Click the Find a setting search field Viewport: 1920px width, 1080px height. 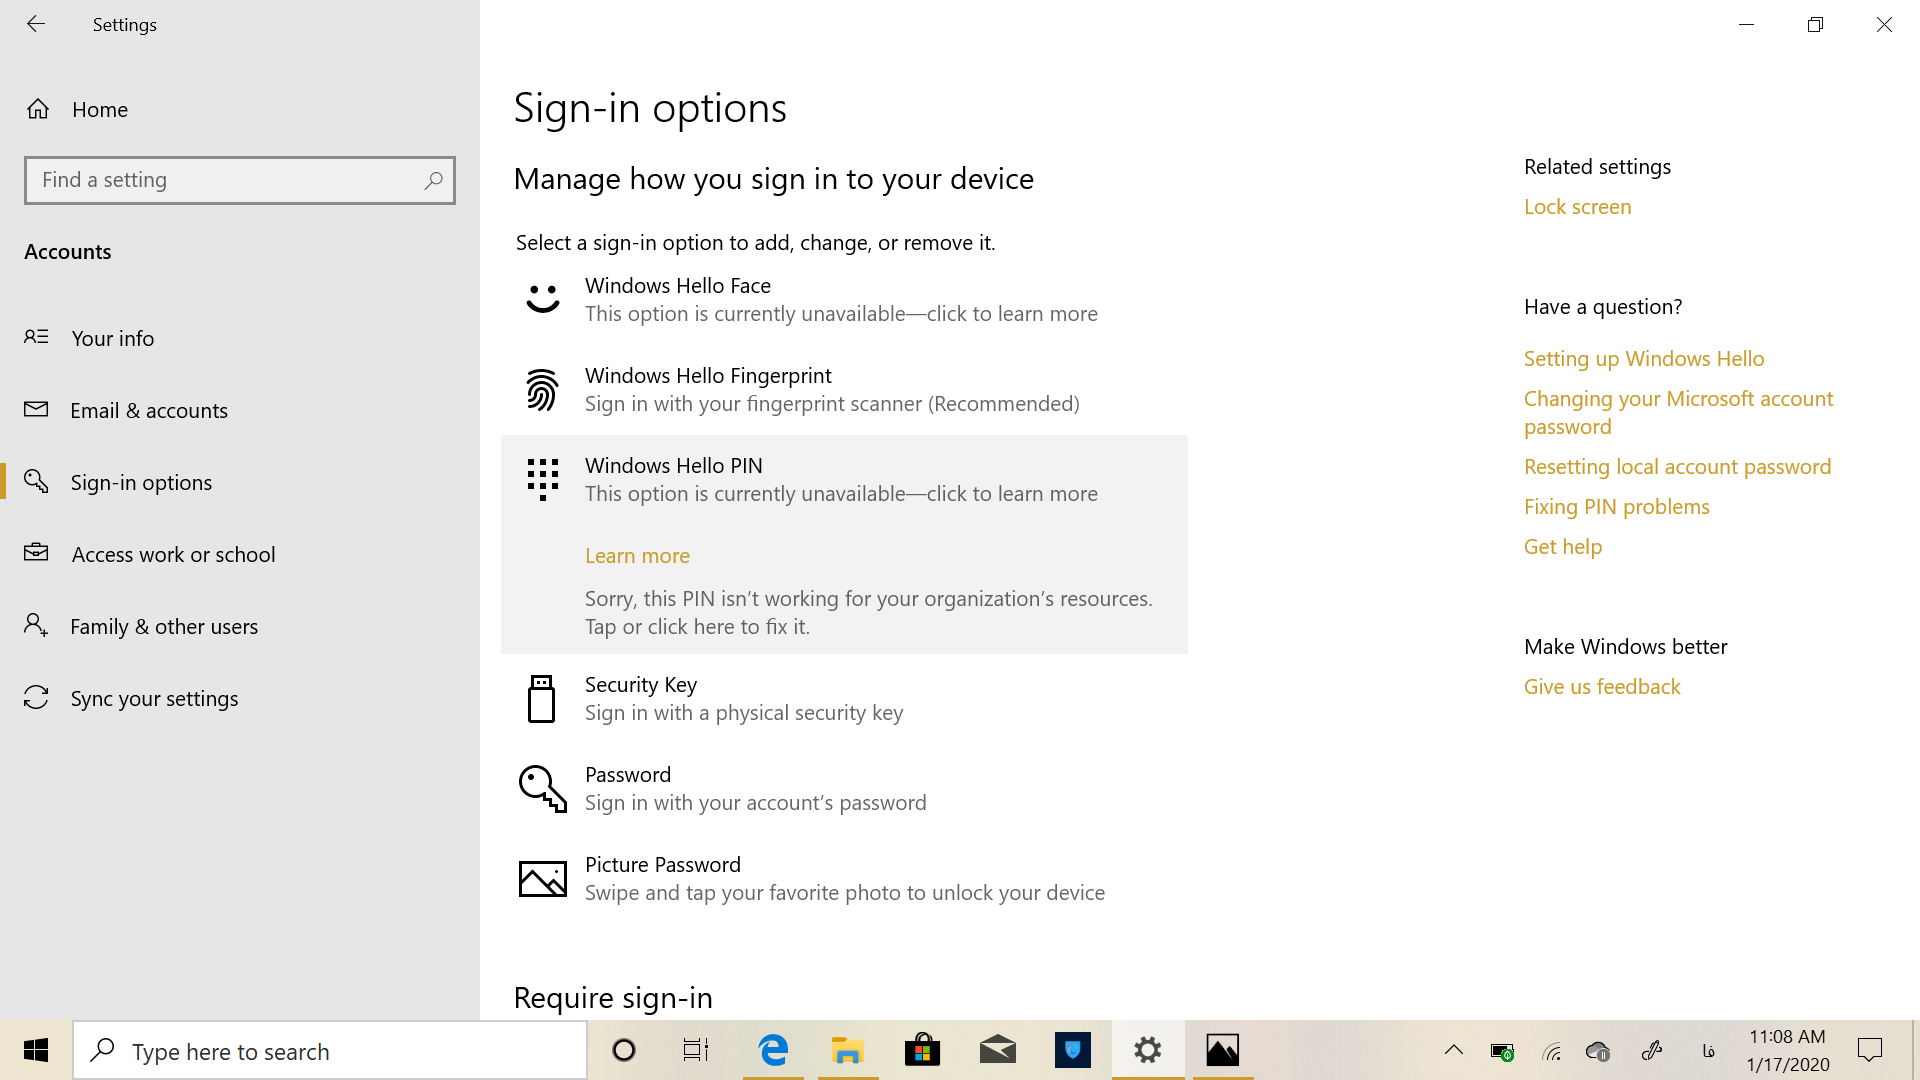225,180
